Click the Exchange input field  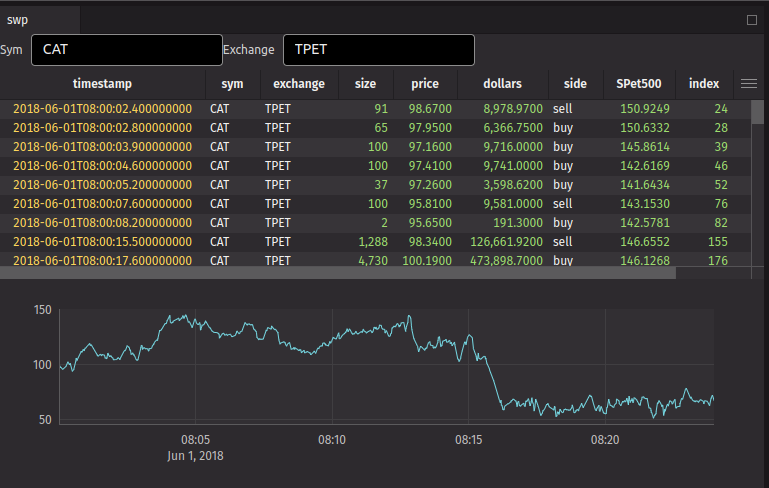click(378, 50)
